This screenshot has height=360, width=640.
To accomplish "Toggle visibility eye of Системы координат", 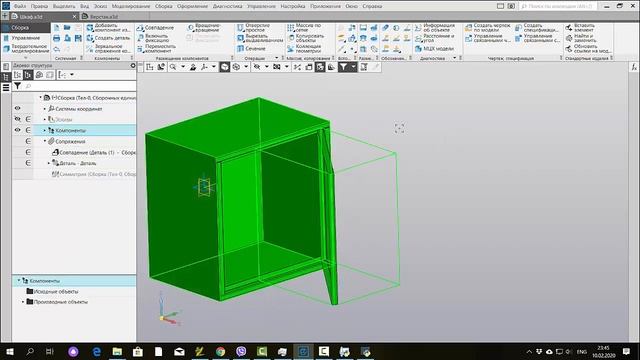I will tap(17, 109).
